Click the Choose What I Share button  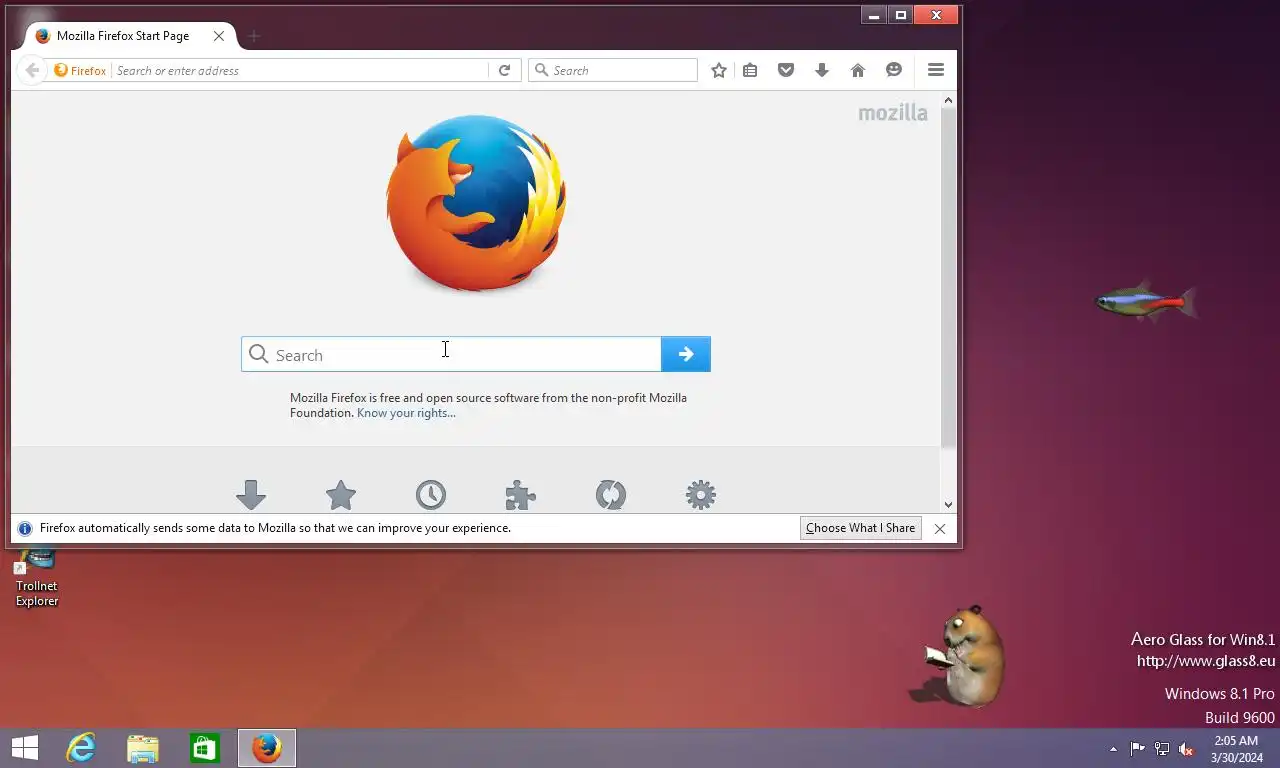(860, 528)
